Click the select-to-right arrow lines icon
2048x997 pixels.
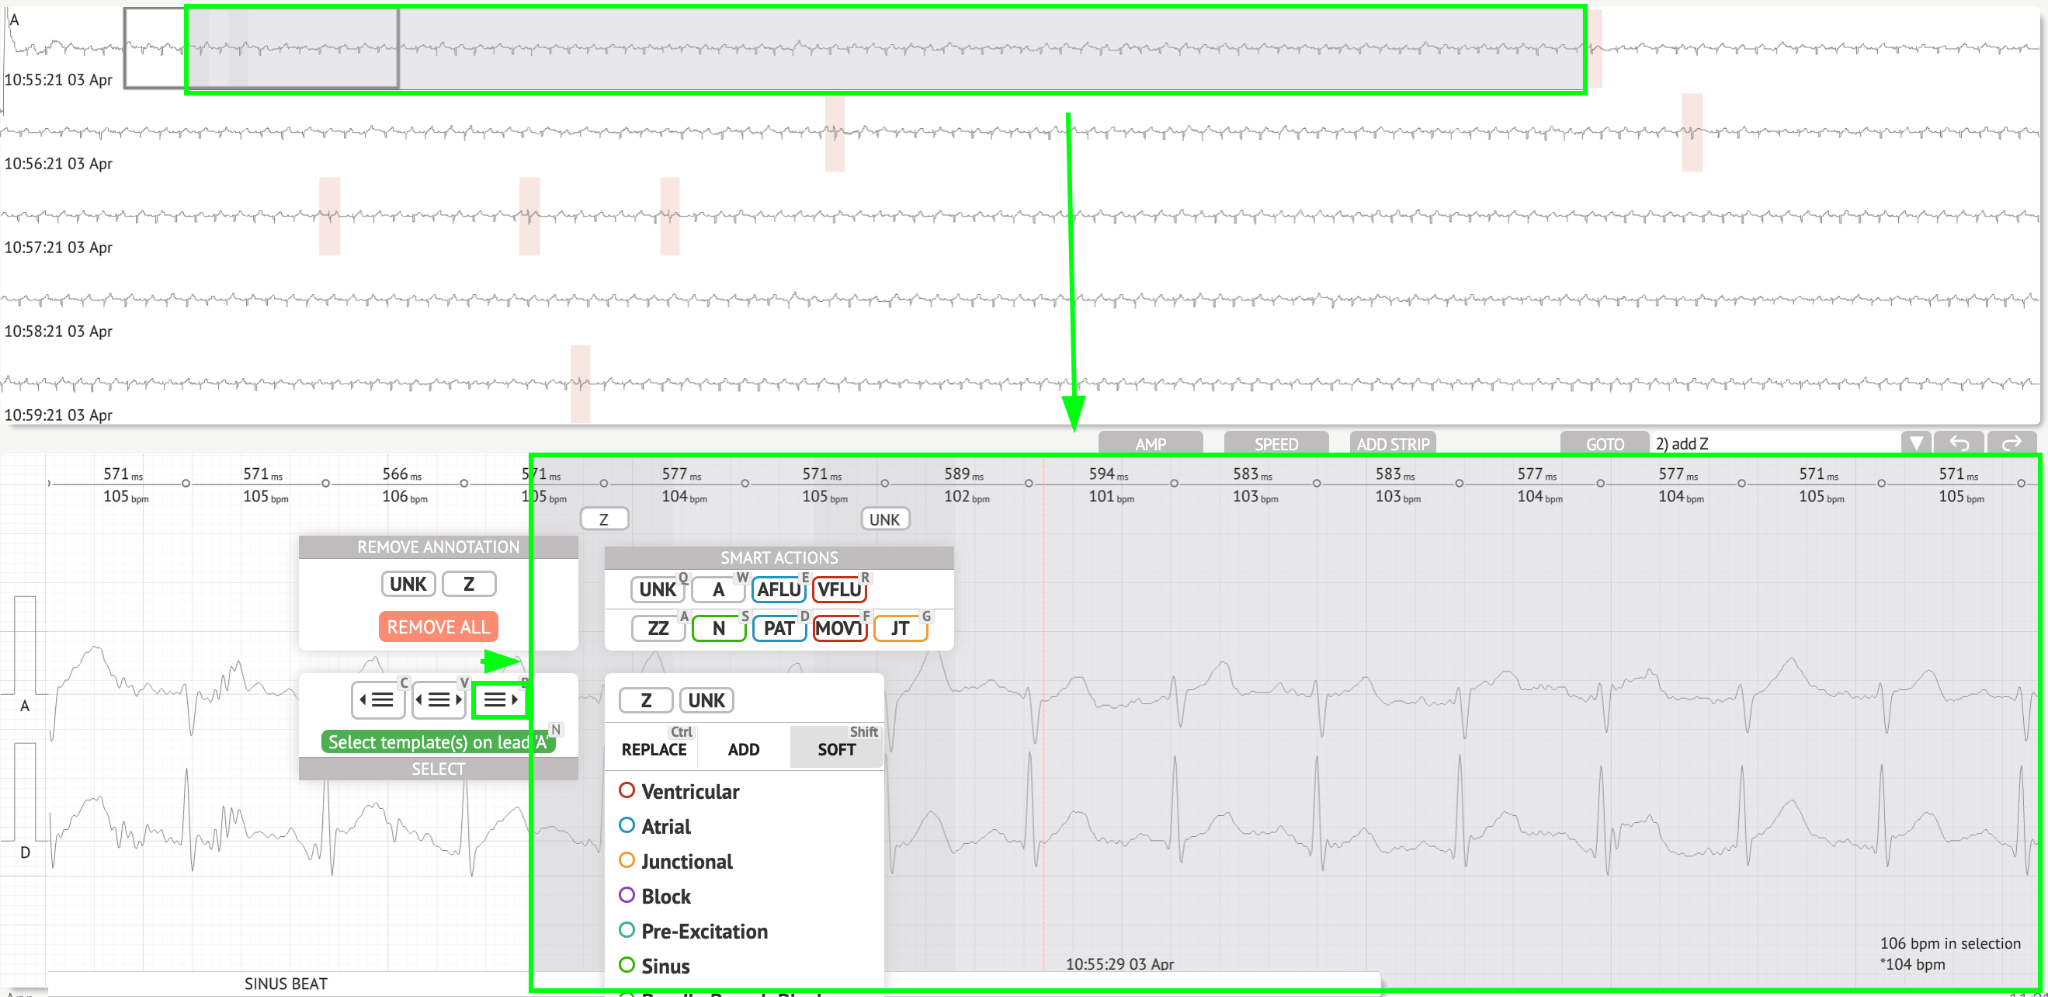(499, 700)
